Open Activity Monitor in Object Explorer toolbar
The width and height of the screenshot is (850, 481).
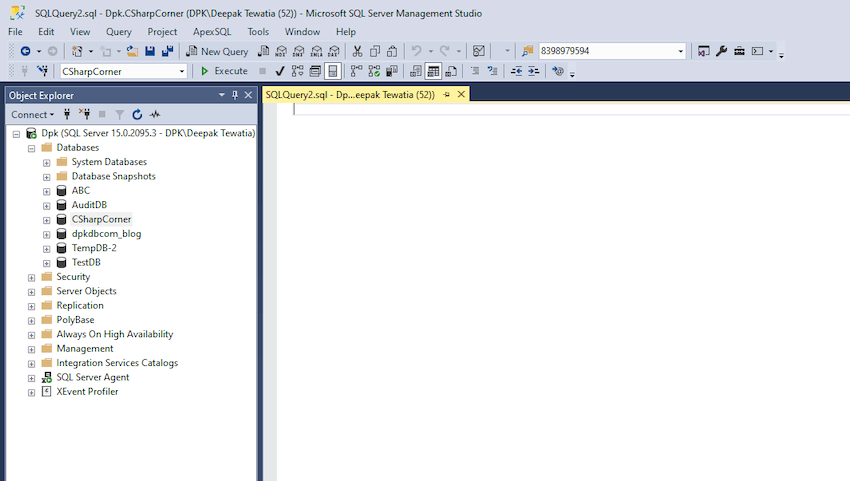(155, 114)
